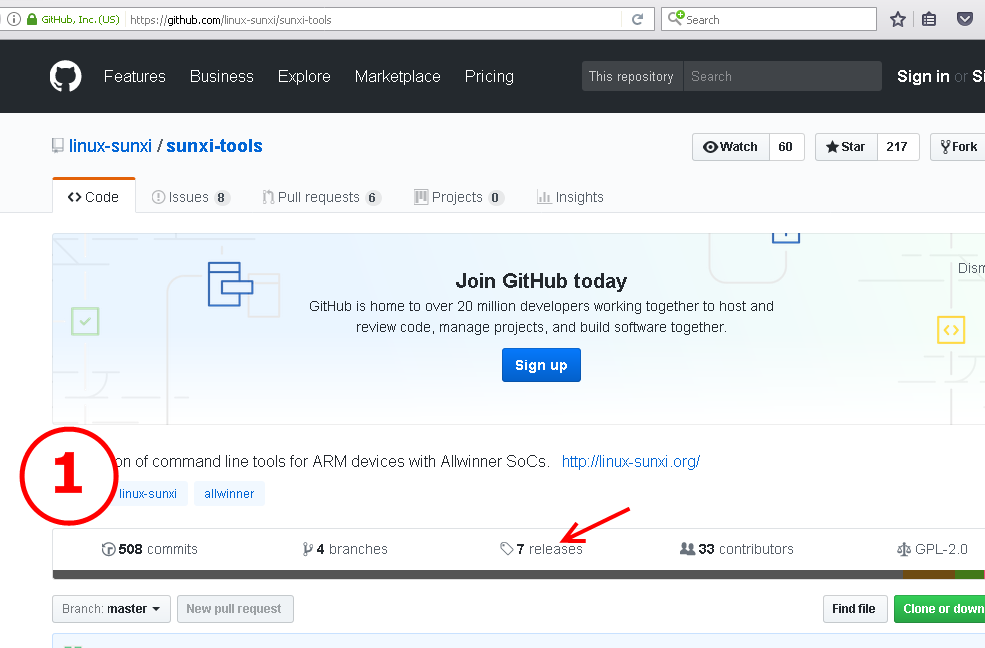Open Business in the top navigation
This screenshot has width=985, height=648.
point(222,77)
